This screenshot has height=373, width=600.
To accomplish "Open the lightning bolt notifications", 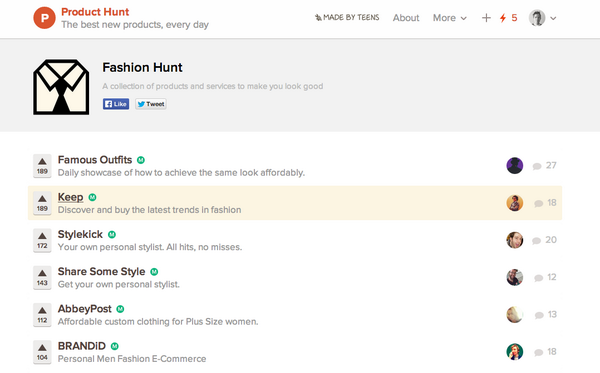I will point(508,18).
